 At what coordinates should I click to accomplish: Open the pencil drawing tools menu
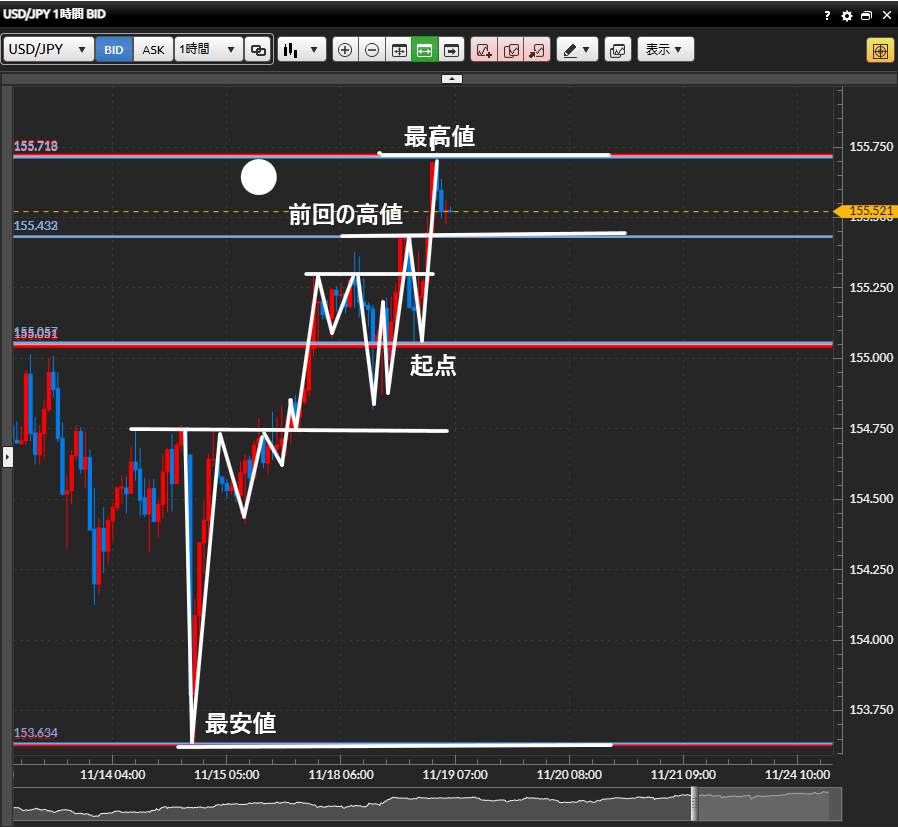[x=577, y=50]
